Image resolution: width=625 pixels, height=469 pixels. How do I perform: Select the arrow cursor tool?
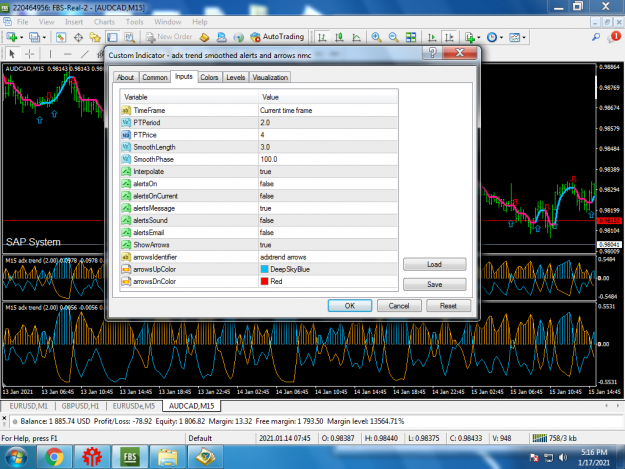[x=12, y=54]
